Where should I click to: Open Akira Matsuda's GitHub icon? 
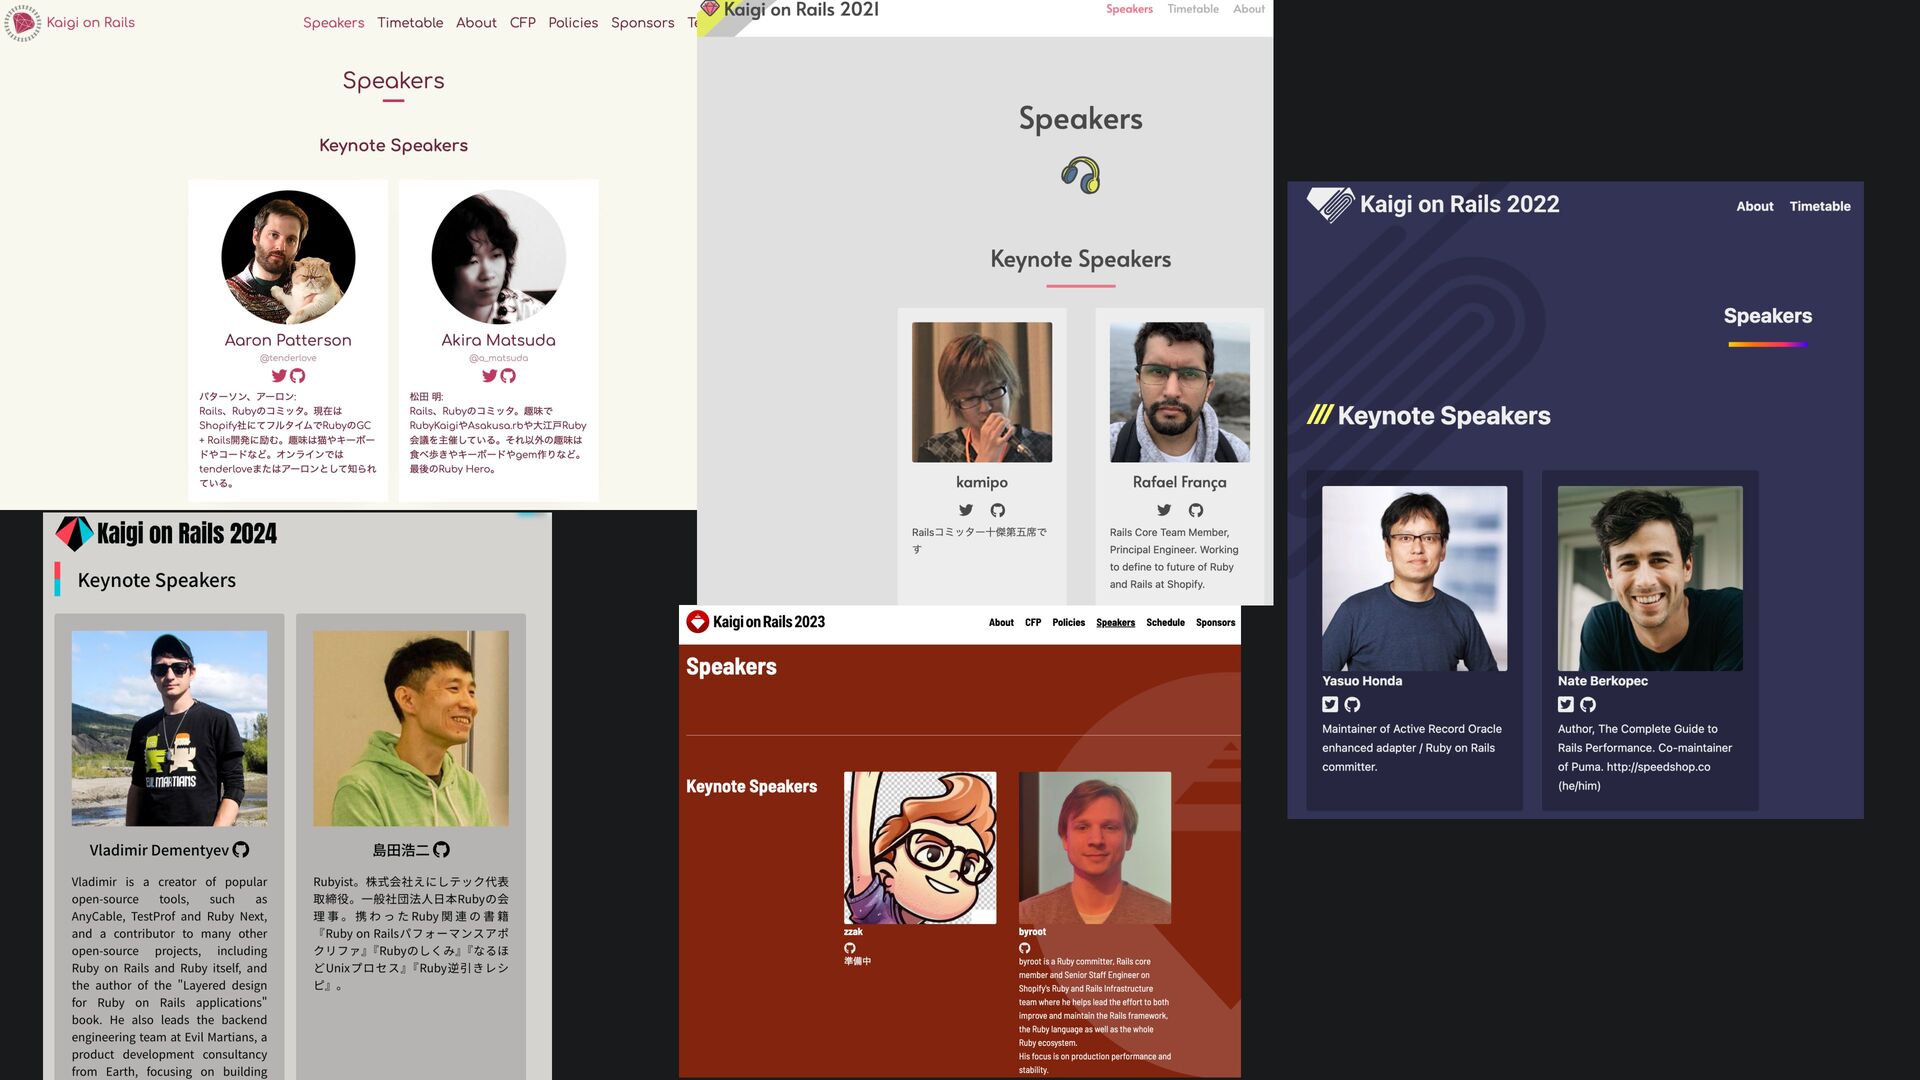[x=508, y=376]
